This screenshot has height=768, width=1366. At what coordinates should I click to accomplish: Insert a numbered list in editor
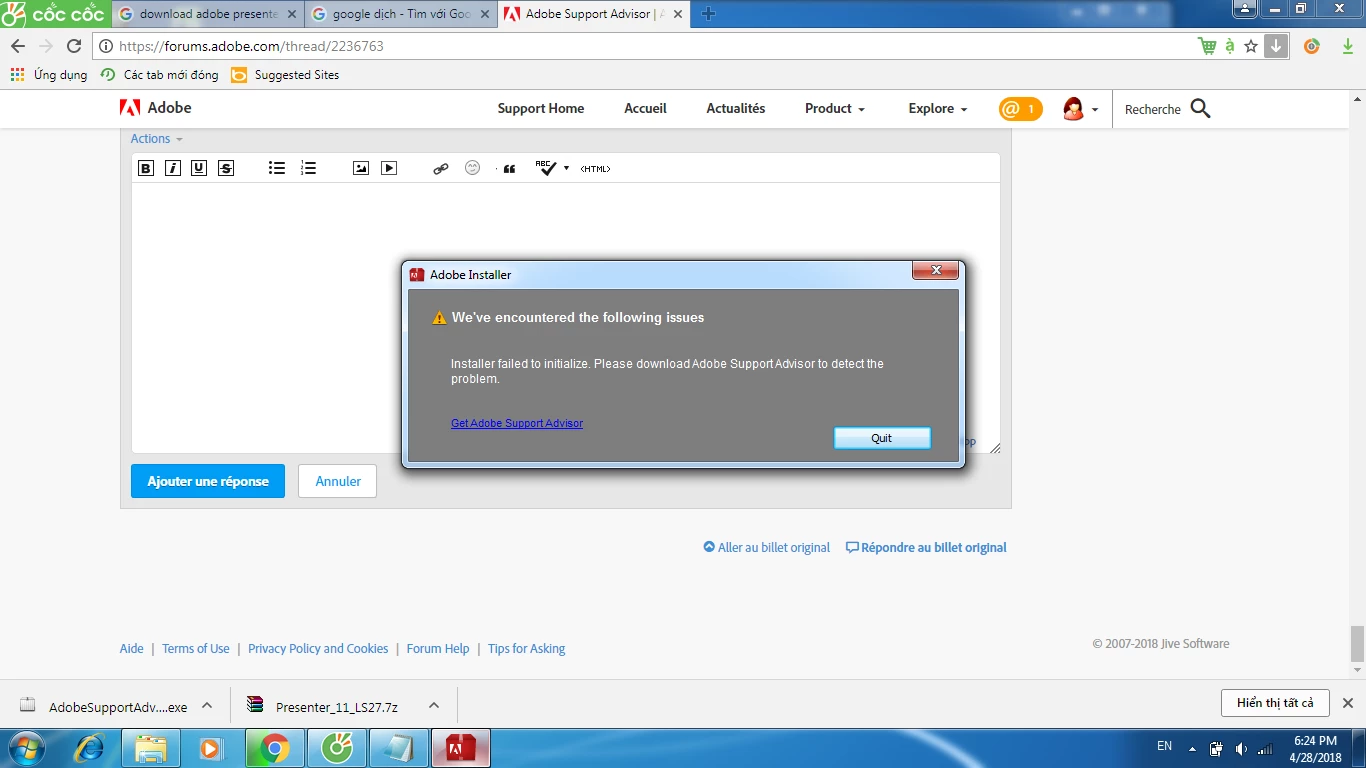tap(308, 168)
